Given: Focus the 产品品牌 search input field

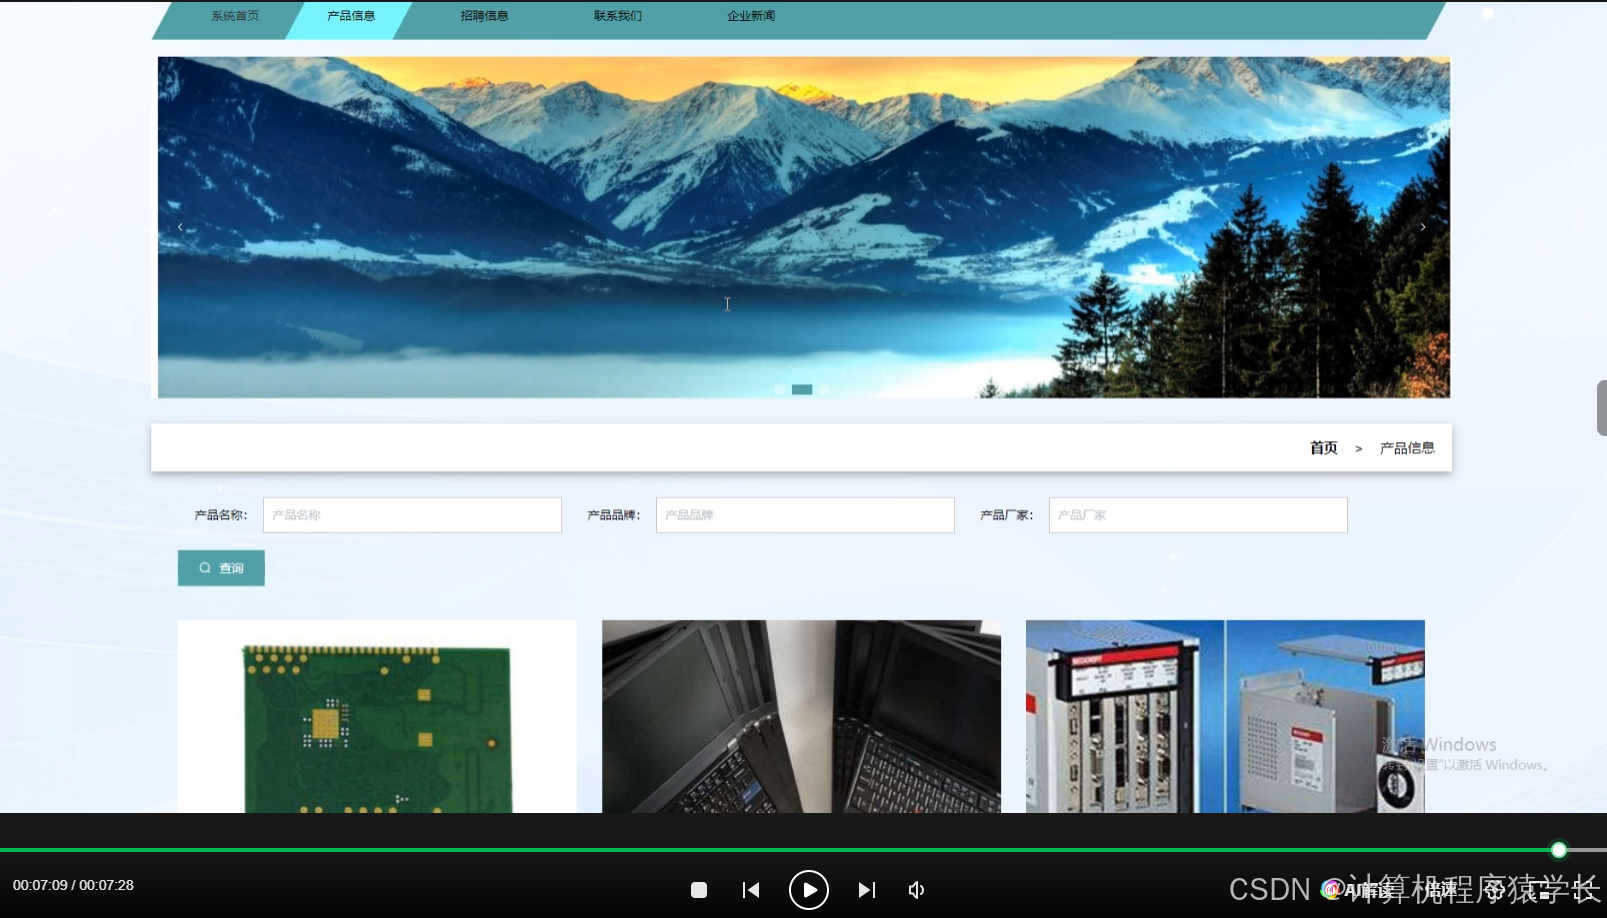Looking at the screenshot, I should pos(805,515).
